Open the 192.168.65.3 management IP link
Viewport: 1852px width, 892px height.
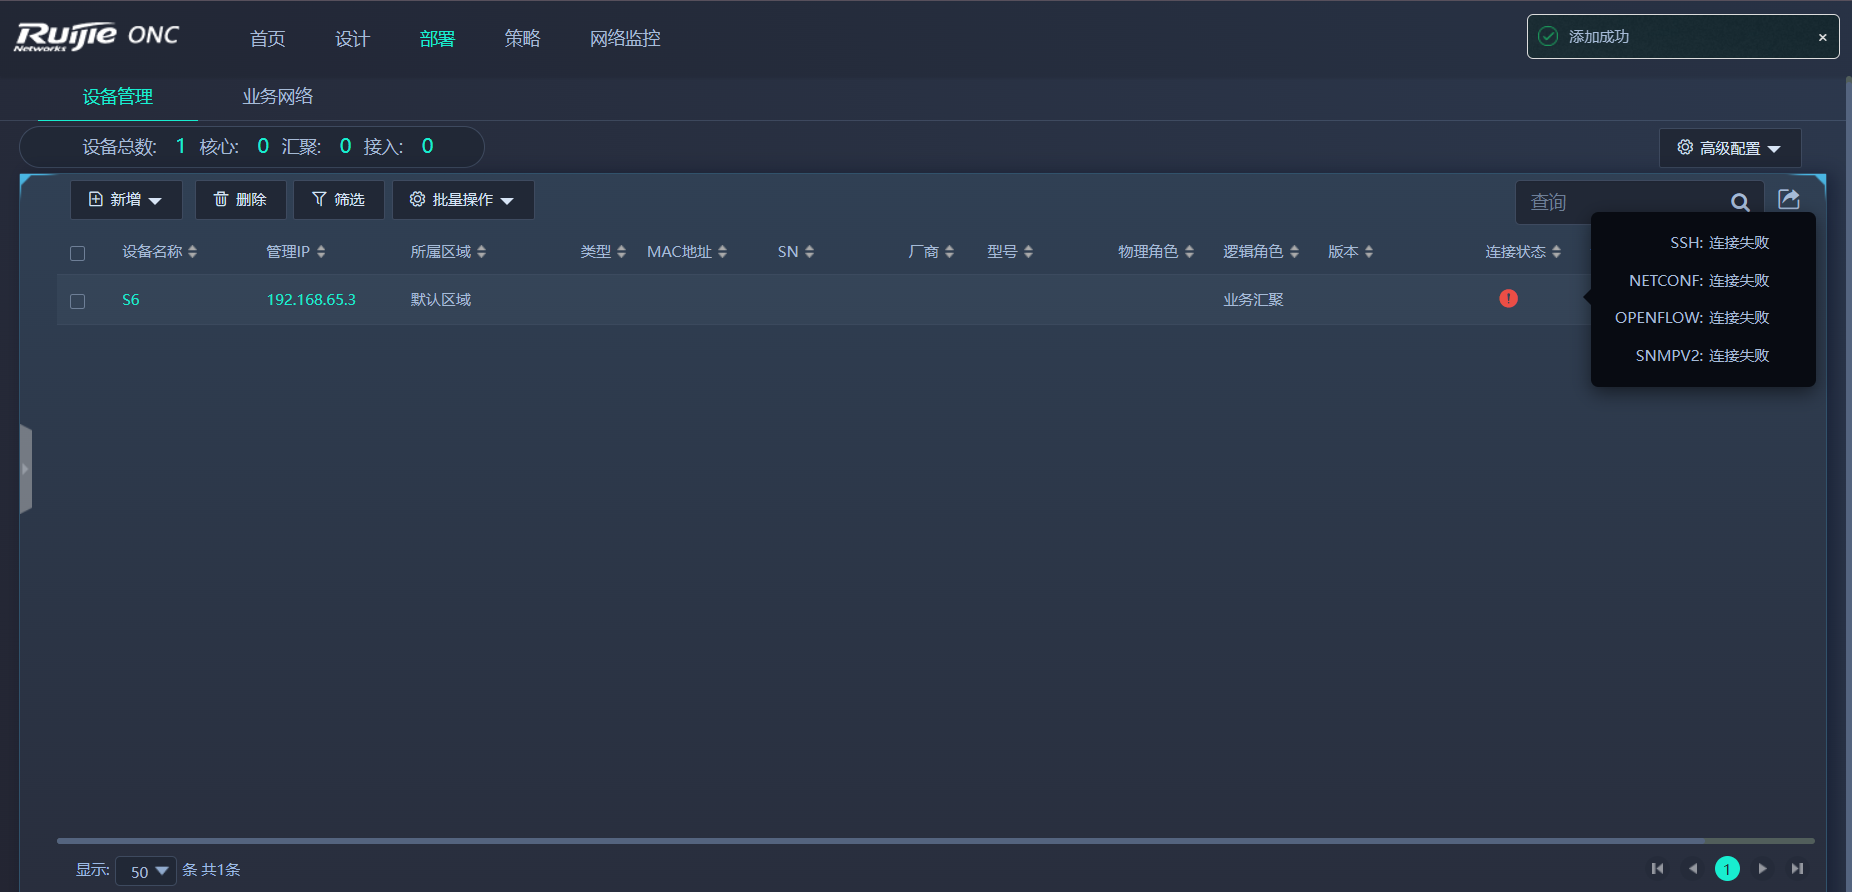pos(311,300)
